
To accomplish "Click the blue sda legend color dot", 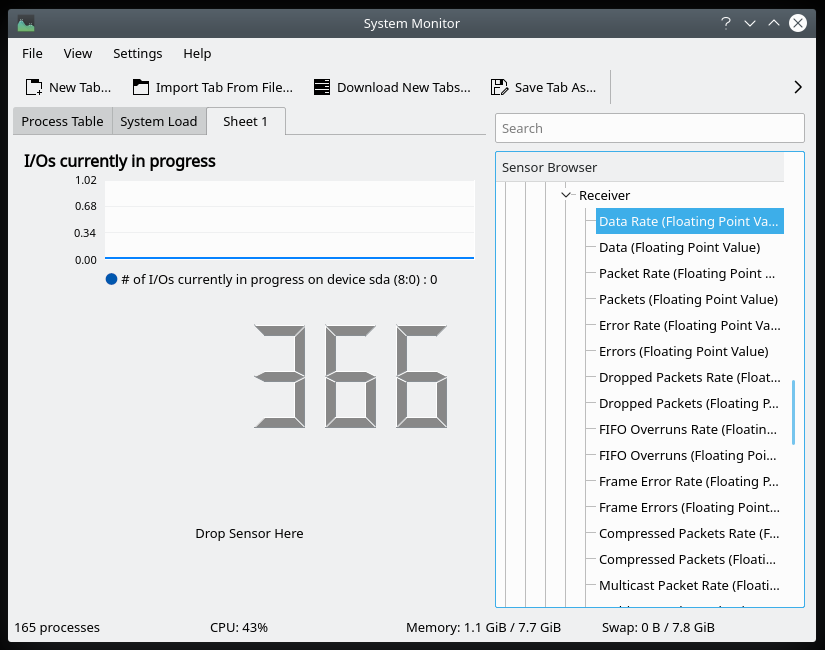I will pyautogui.click(x=111, y=280).
